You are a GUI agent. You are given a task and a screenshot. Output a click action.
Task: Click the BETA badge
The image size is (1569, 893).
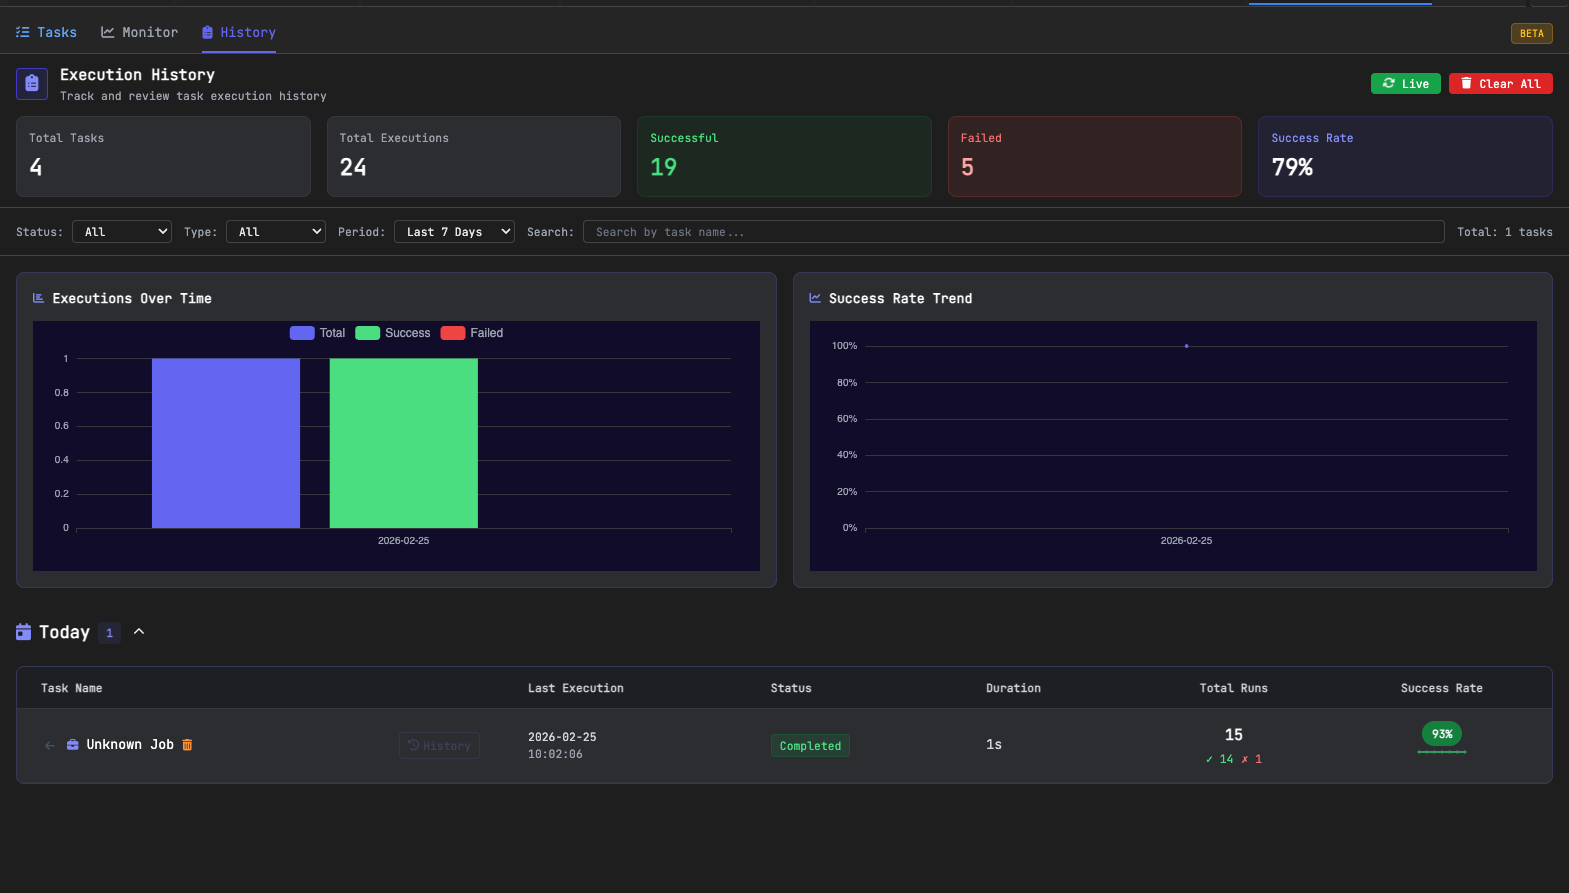coord(1531,33)
